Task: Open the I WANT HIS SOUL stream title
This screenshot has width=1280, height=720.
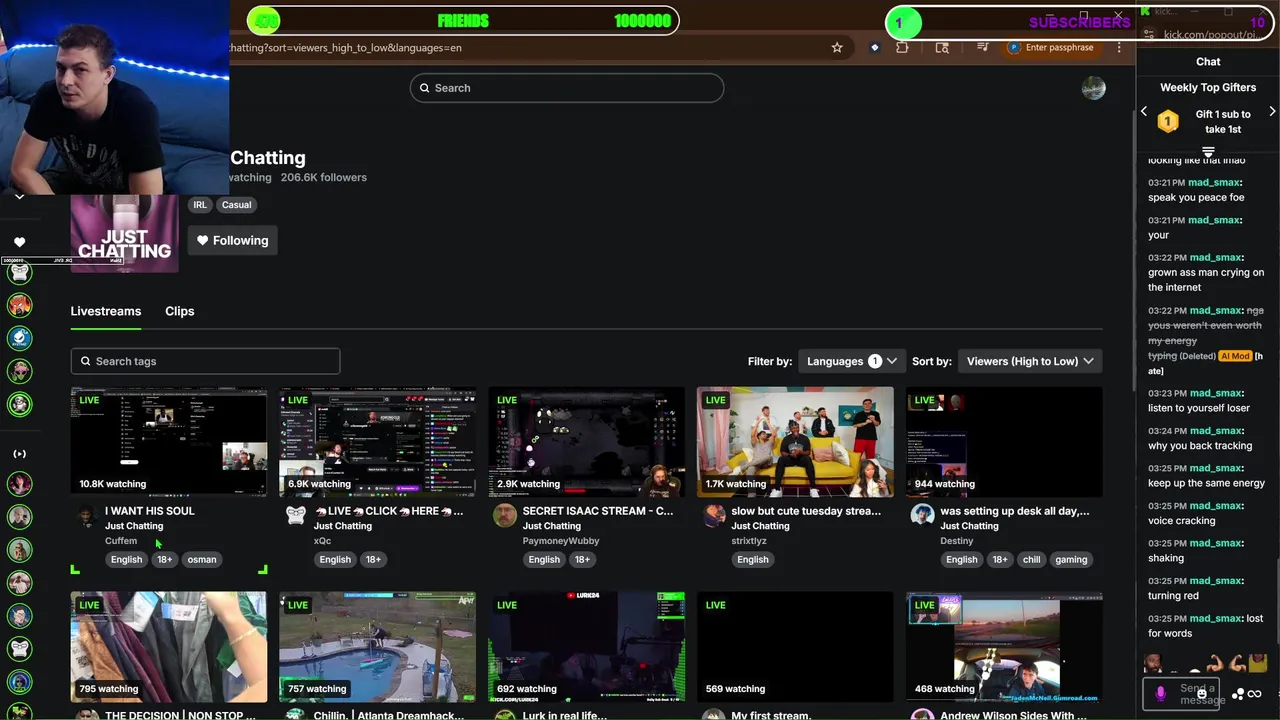Action: coord(150,511)
